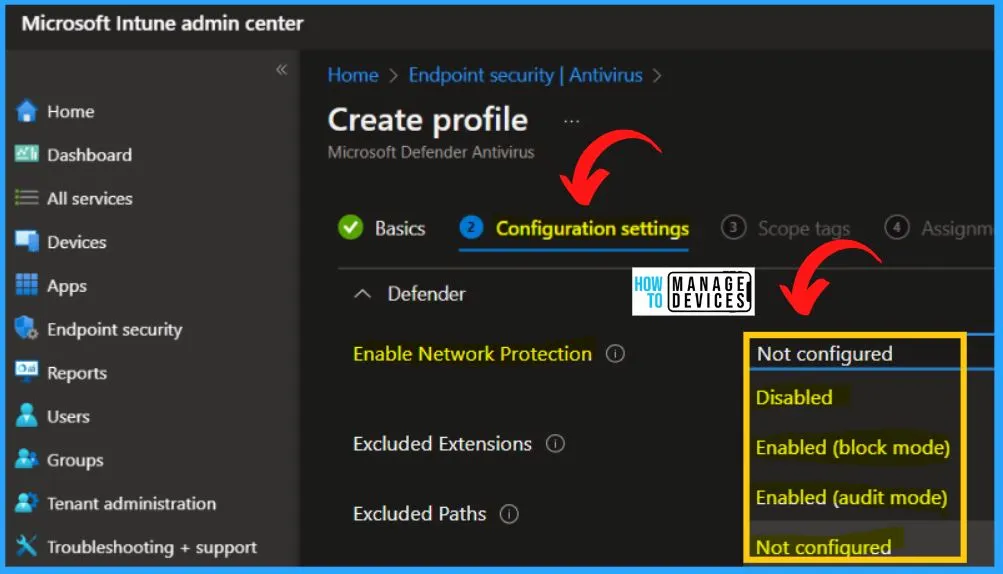
Task: Open info tooltip for Enable Network Protection
Action: click(x=615, y=354)
